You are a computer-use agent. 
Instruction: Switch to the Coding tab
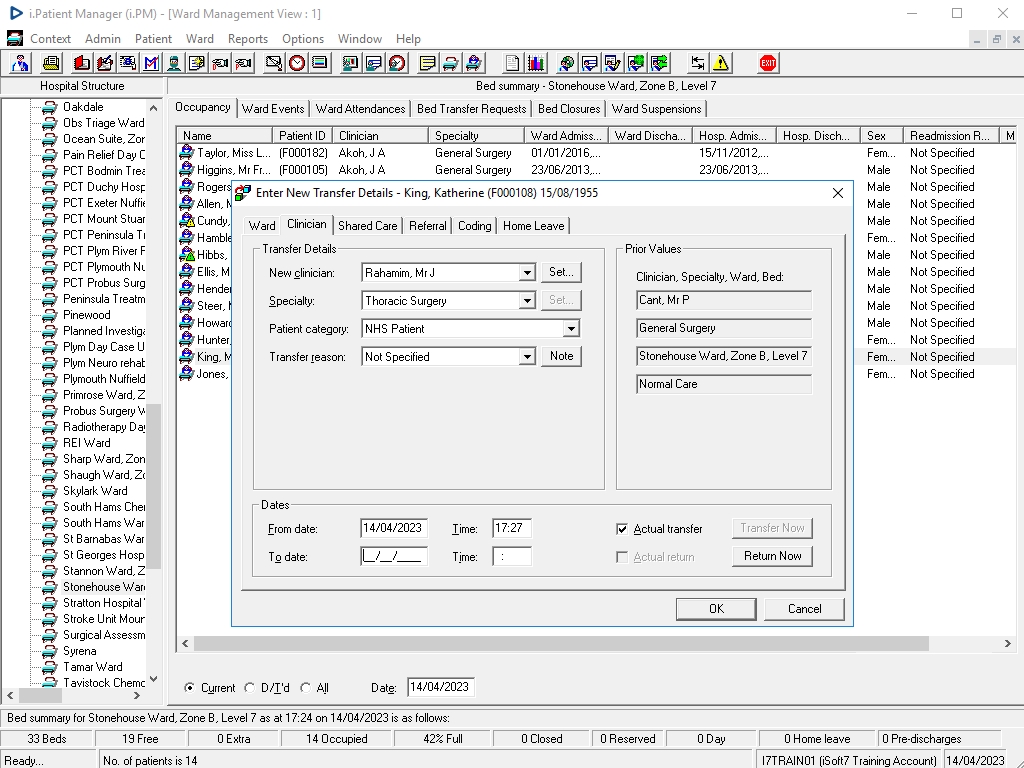tap(475, 226)
